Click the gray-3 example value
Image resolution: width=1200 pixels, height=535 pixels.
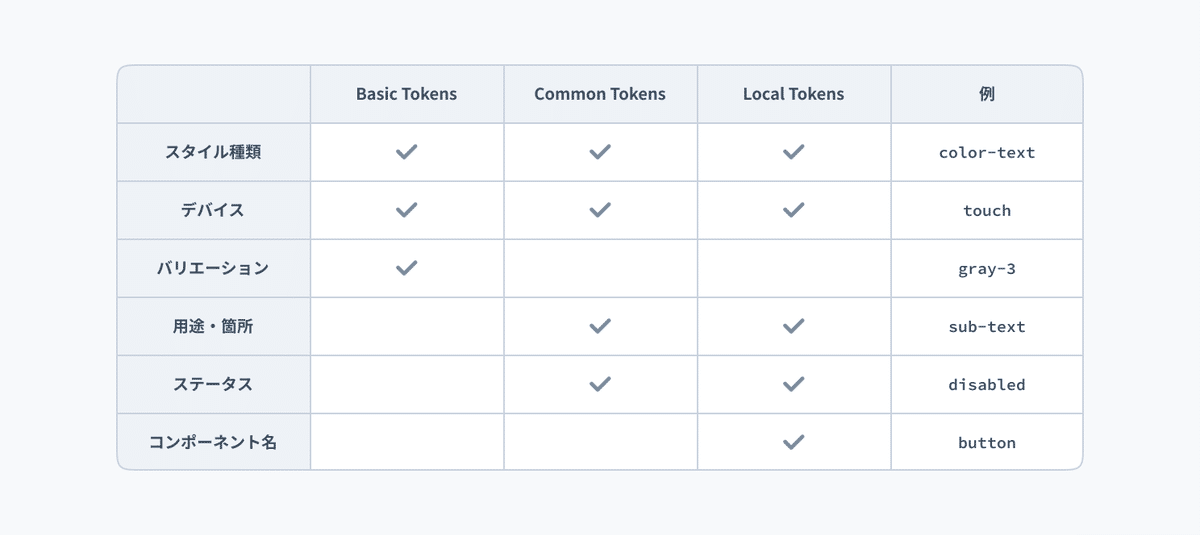(x=987, y=269)
